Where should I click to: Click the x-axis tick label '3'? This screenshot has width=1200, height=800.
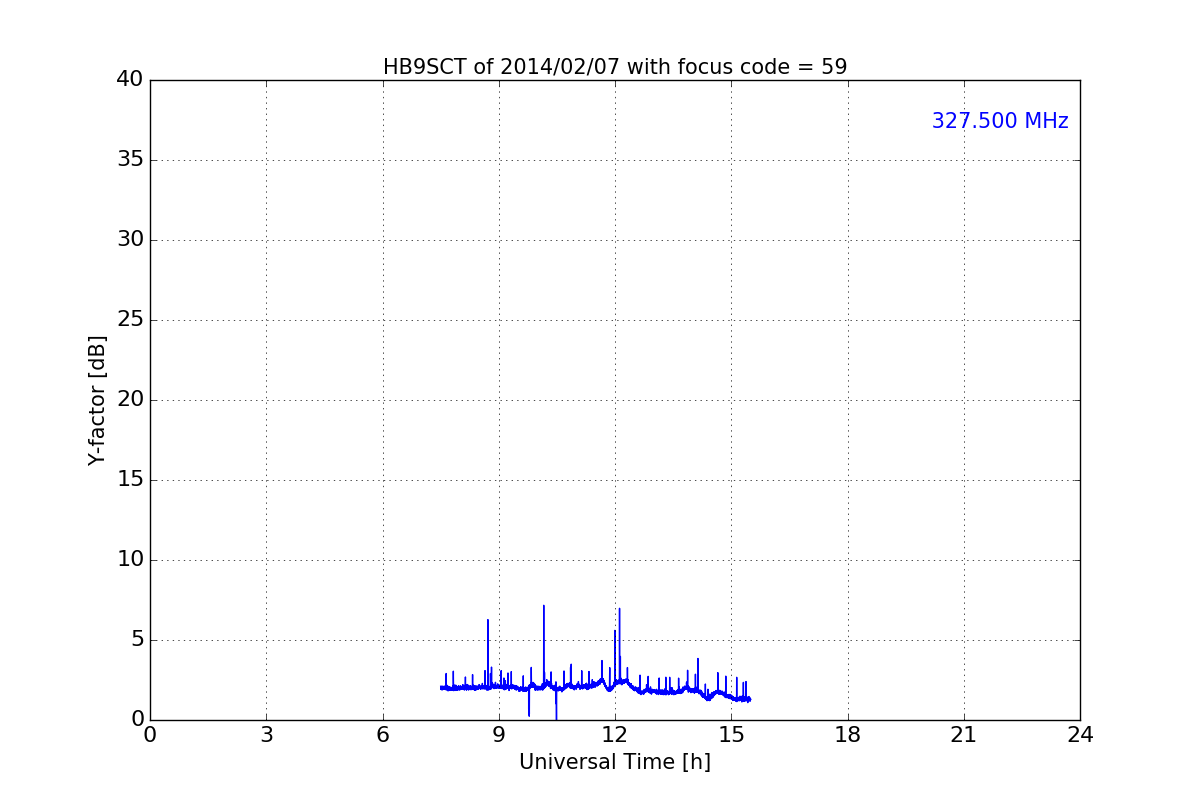pyautogui.click(x=266, y=734)
